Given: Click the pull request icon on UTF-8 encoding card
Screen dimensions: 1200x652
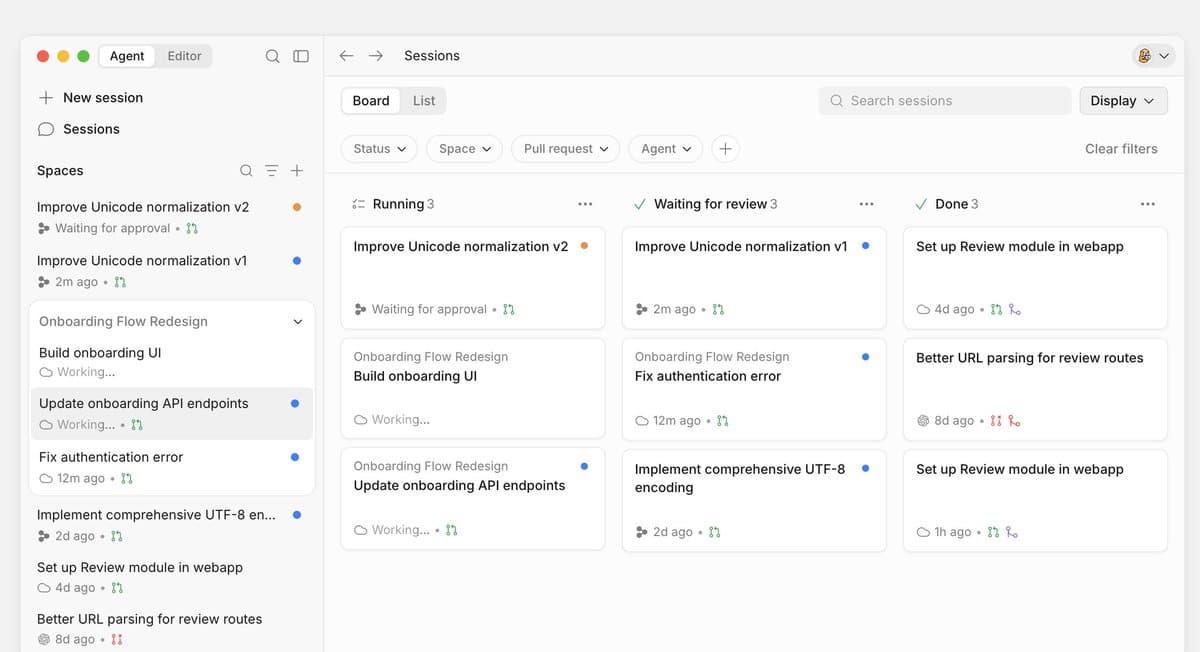Looking at the screenshot, I should 714,533.
